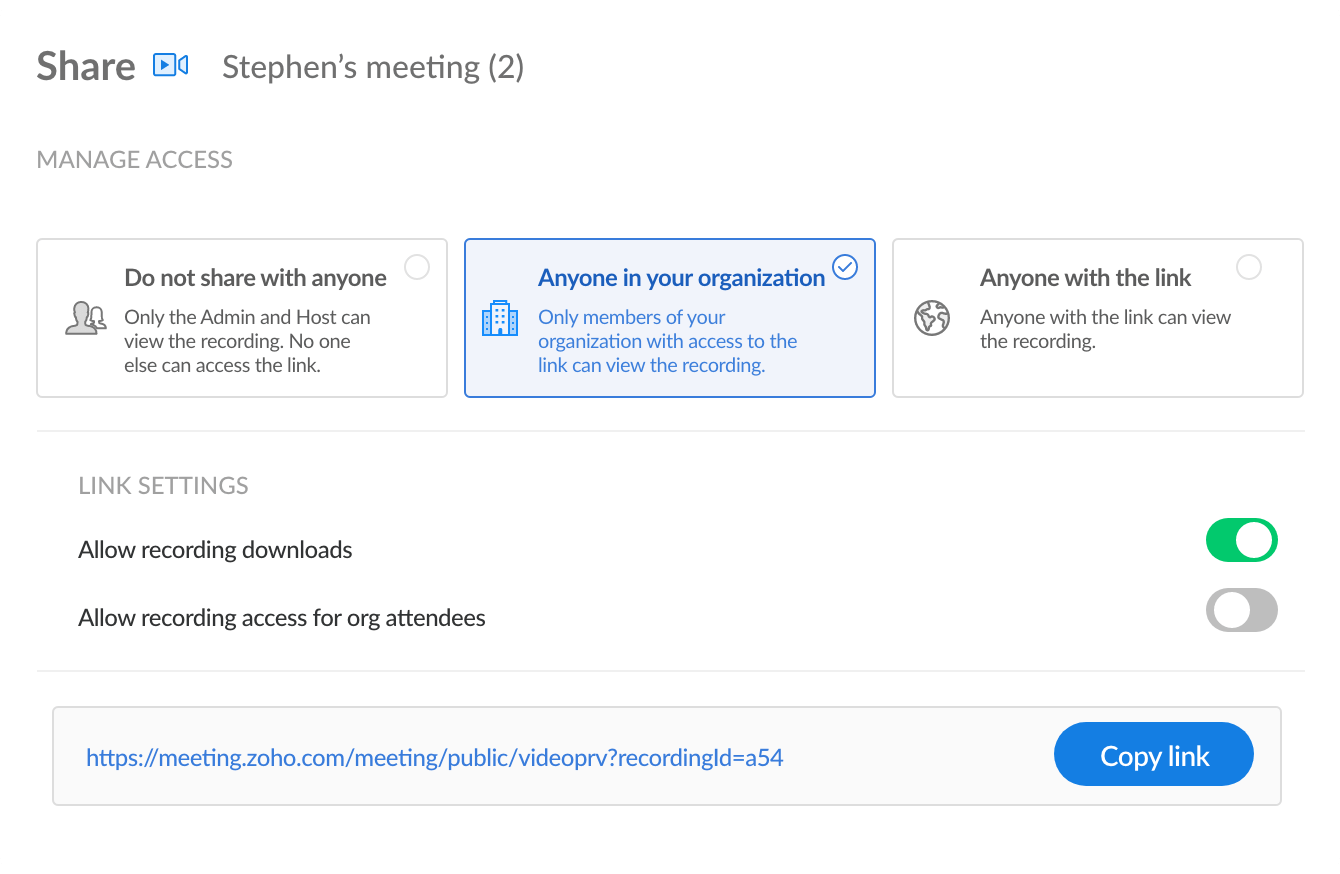This screenshot has height=874, width=1340.
Task: Click the admin and host people icon
Action: coord(85,318)
